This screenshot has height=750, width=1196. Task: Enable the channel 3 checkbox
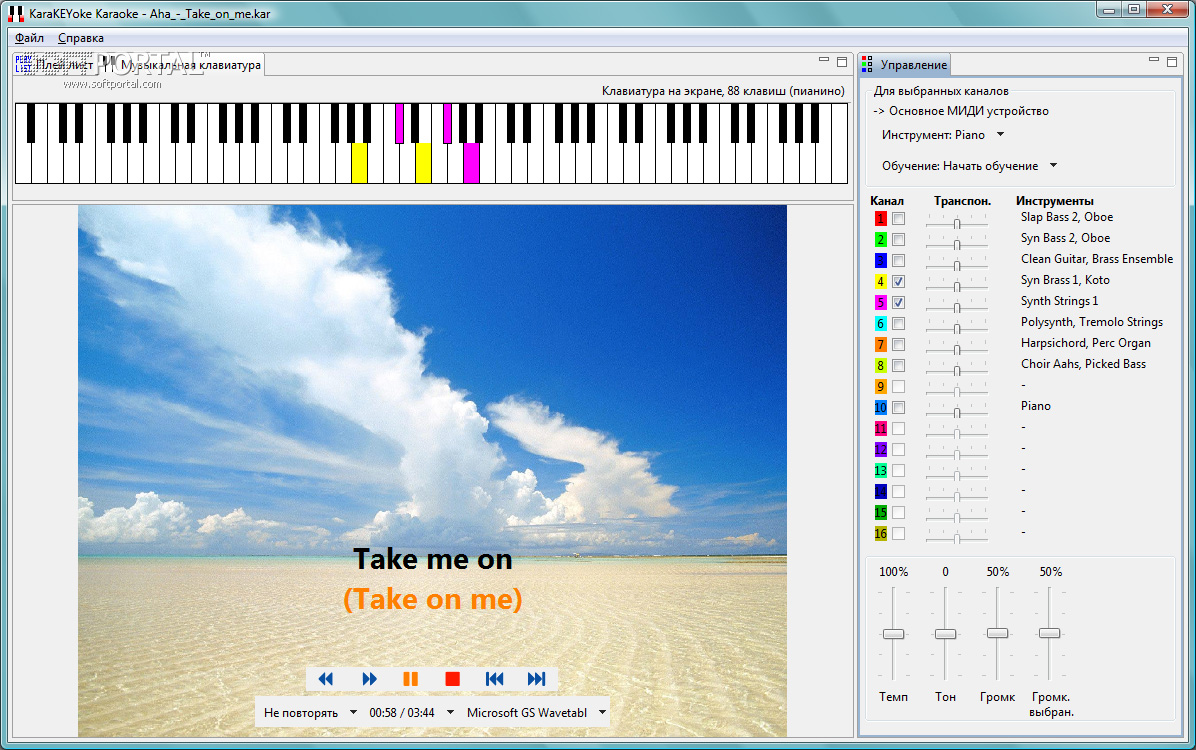[x=899, y=261]
